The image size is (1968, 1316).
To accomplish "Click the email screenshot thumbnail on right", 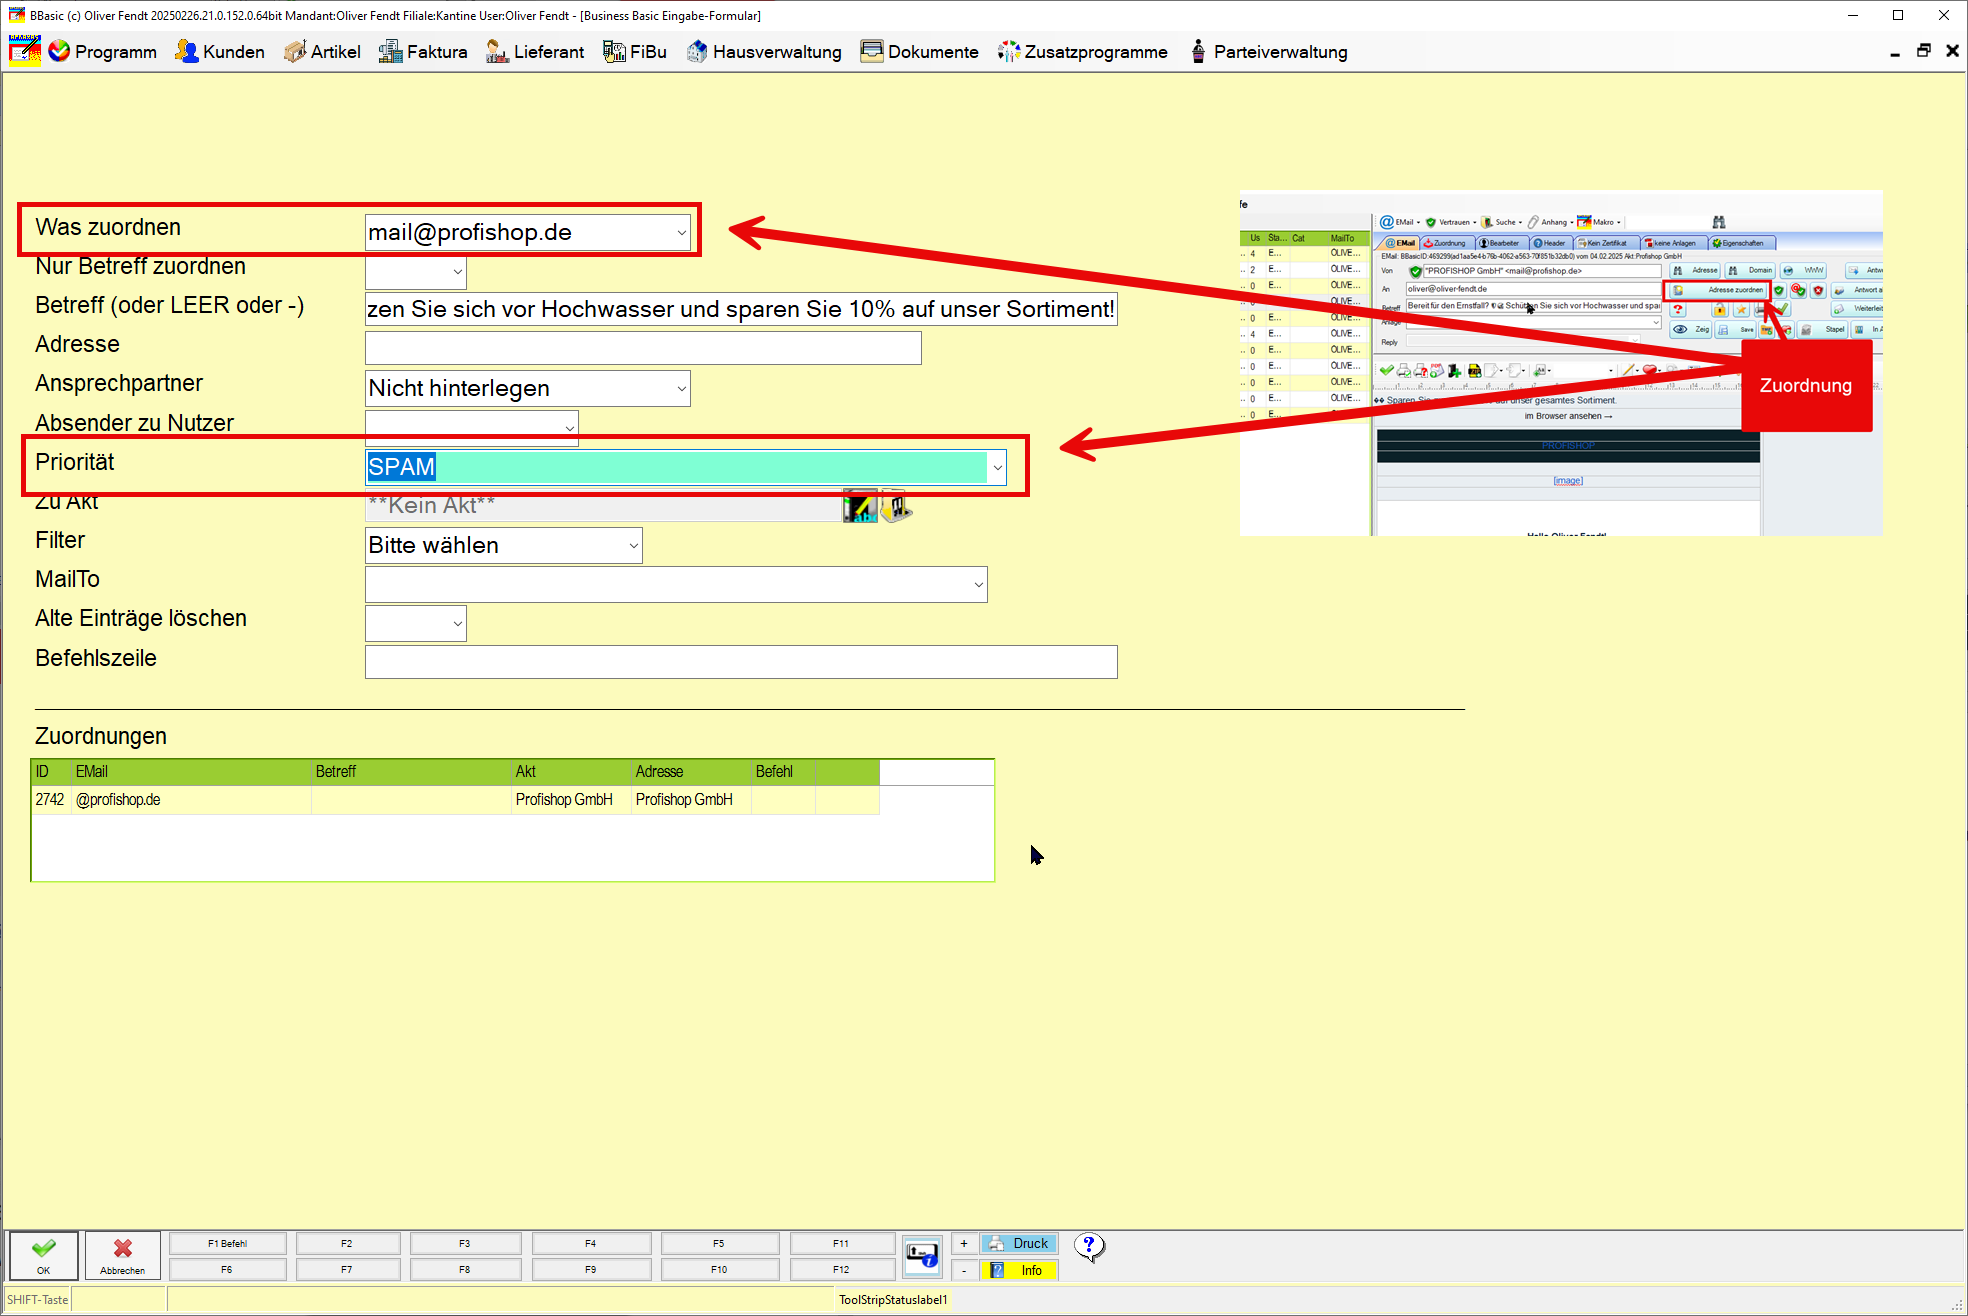I will (1561, 363).
